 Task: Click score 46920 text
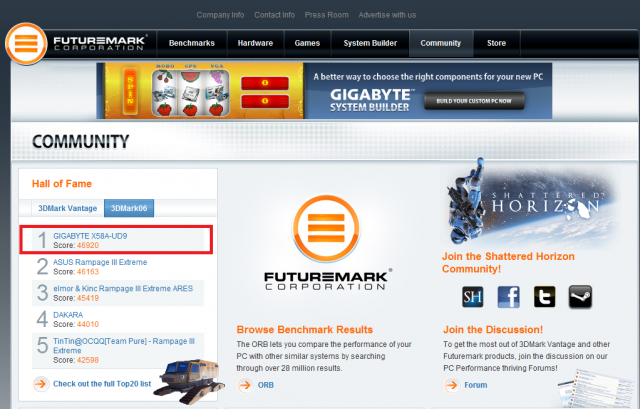pos(88,245)
